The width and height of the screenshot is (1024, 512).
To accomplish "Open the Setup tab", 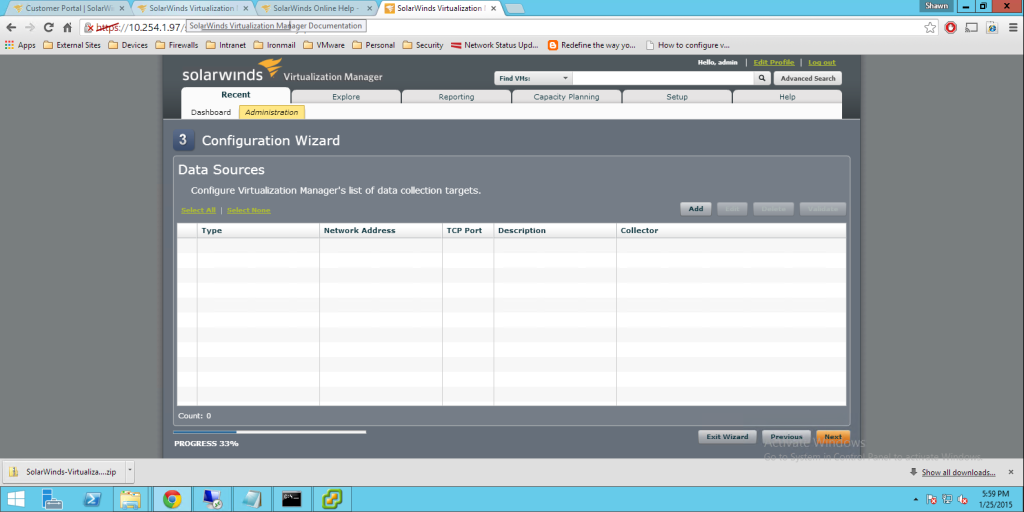I will (677, 97).
